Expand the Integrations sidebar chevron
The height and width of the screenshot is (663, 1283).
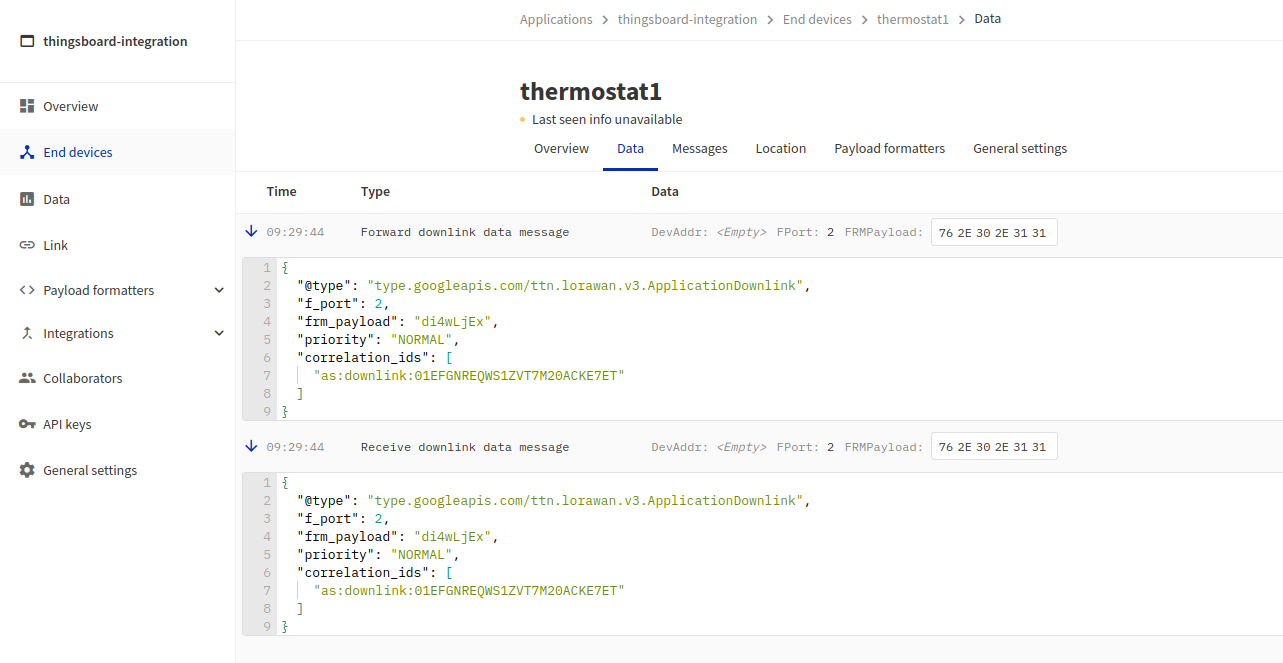pyautogui.click(x=219, y=333)
